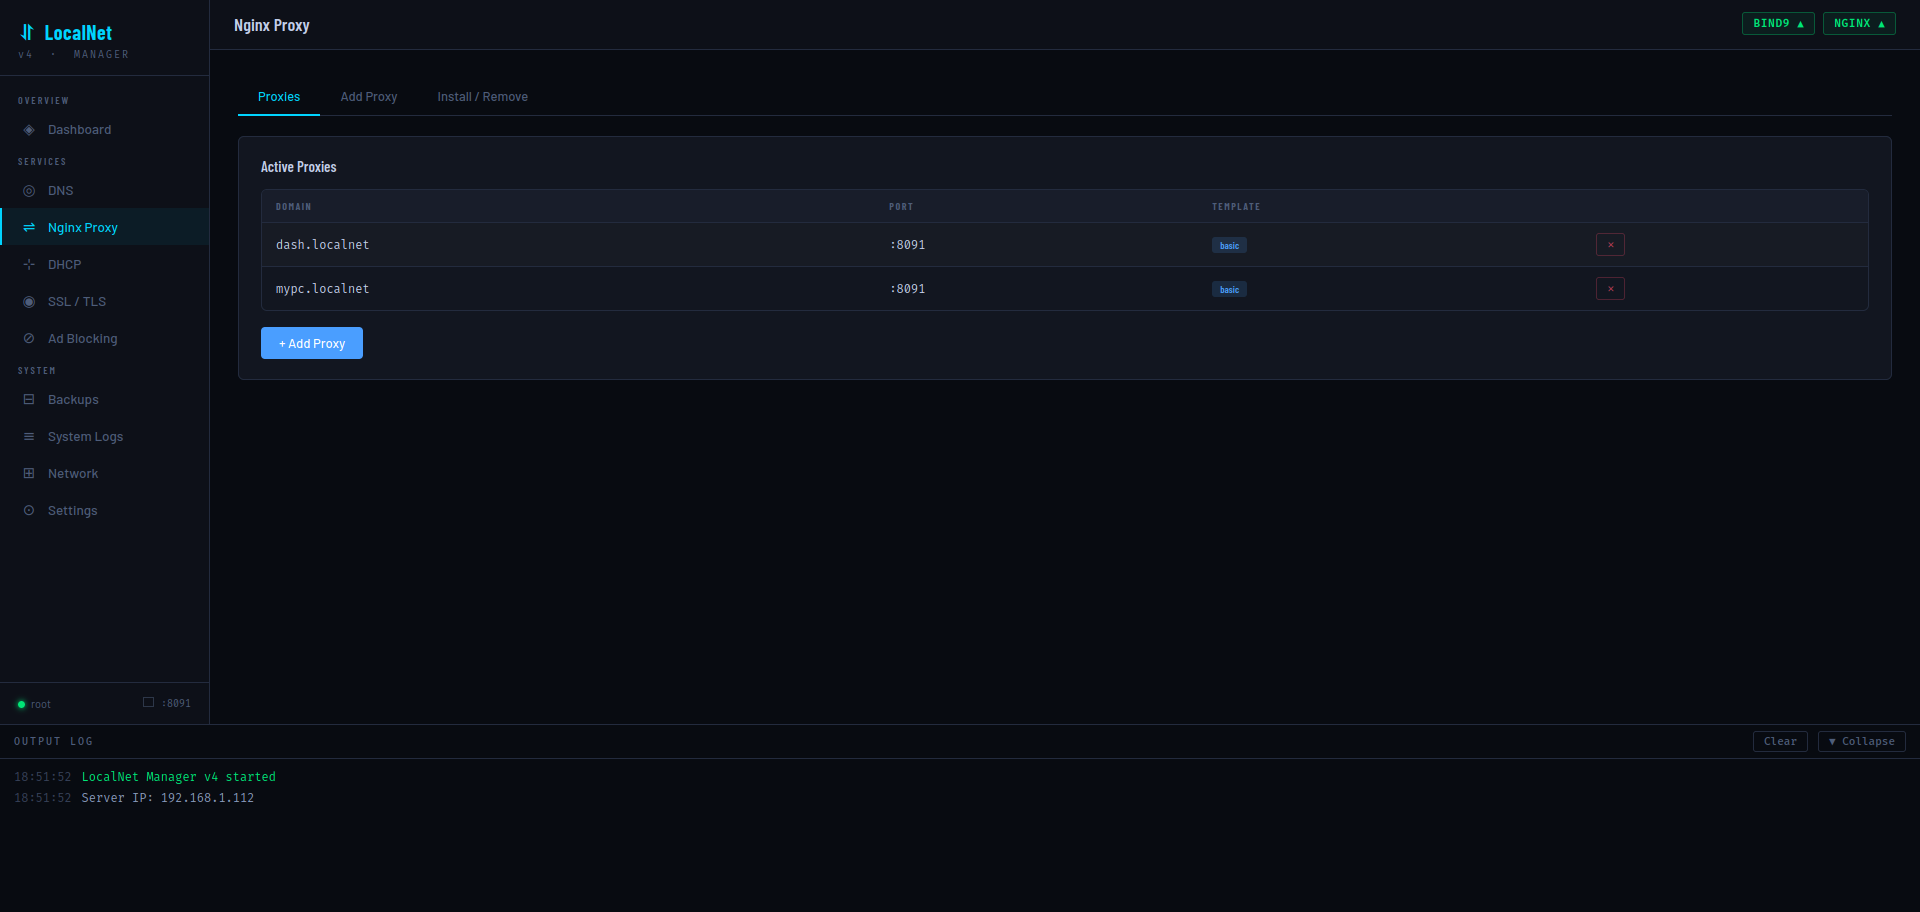This screenshot has width=1920, height=912.
Task: Click the blue + Add Proxy button
Action: coord(312,343)
